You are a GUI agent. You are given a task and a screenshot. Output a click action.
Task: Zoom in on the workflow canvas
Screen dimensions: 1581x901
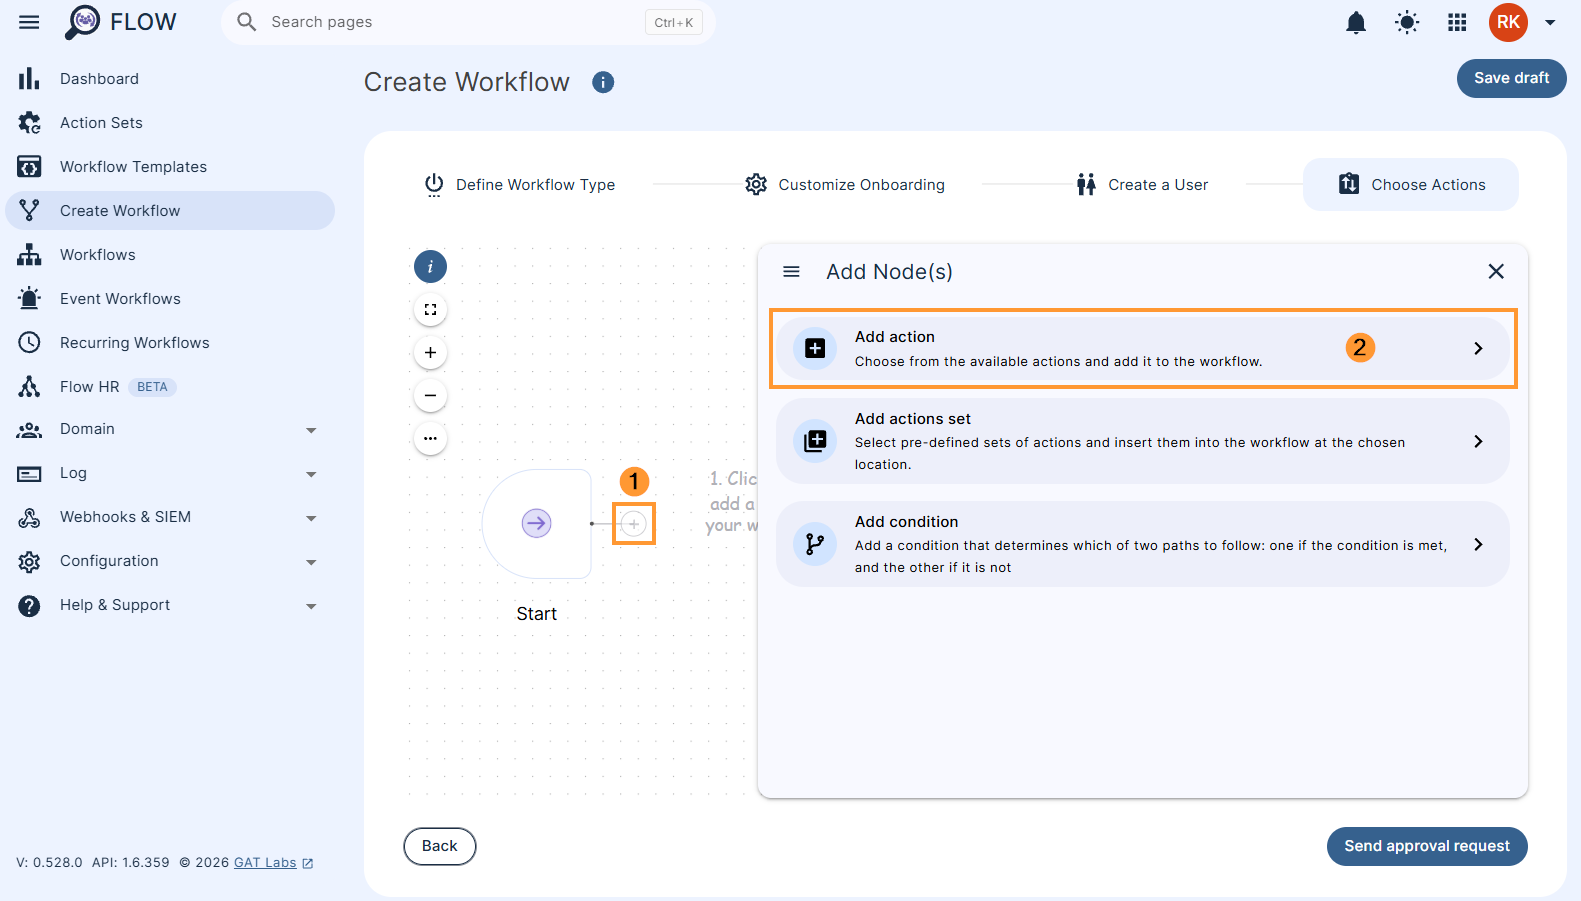(x=430, y=353)
